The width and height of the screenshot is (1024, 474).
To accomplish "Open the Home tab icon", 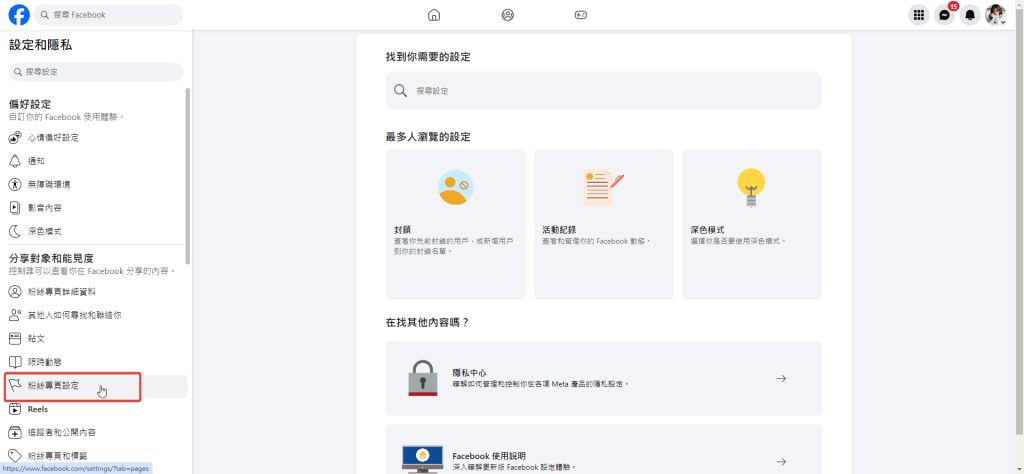I will 434,15.
